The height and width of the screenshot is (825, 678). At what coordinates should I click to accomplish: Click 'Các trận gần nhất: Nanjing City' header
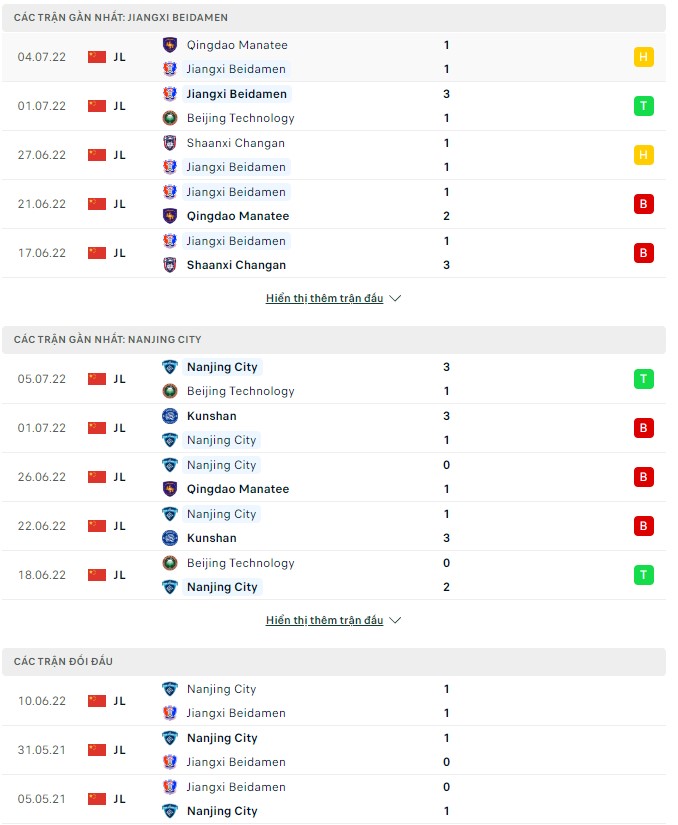pyautogui.click(x=108, y=340)
